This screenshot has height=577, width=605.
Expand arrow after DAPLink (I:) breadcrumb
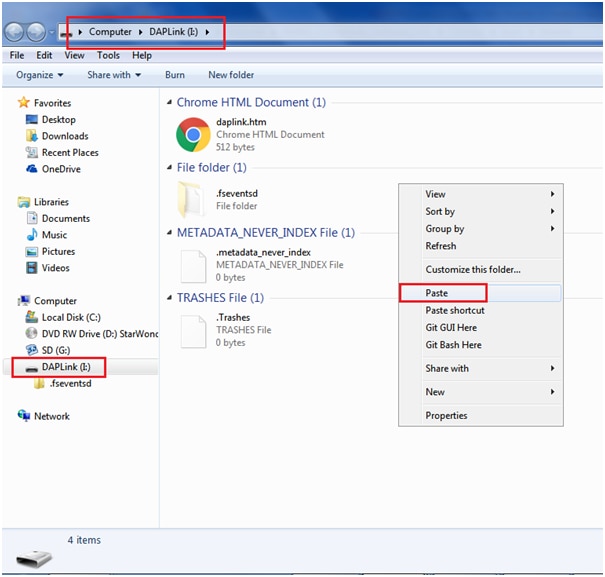tap(207, 32)
